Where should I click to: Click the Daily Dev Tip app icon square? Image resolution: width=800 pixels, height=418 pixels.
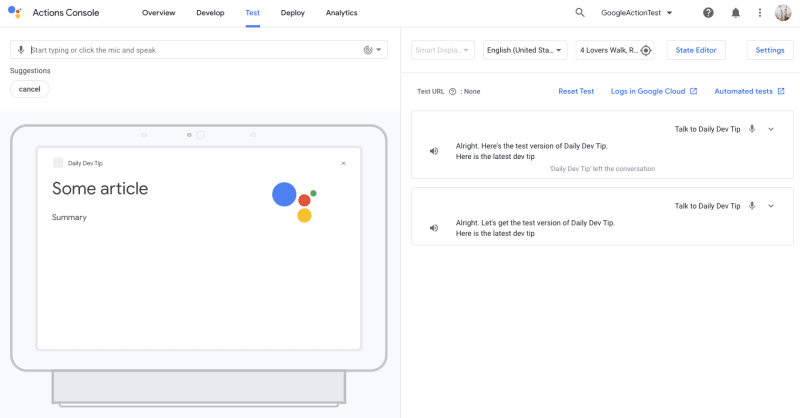(58, 163)
